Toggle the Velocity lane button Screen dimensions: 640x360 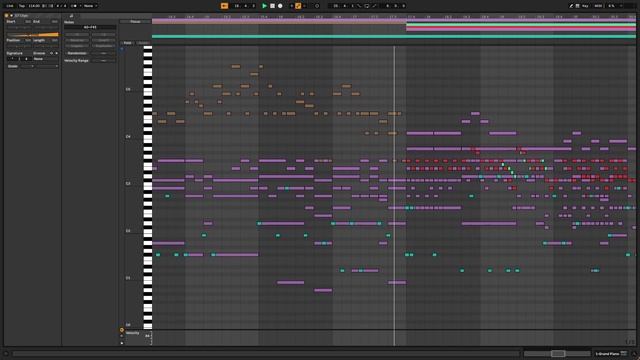[122, 330]
